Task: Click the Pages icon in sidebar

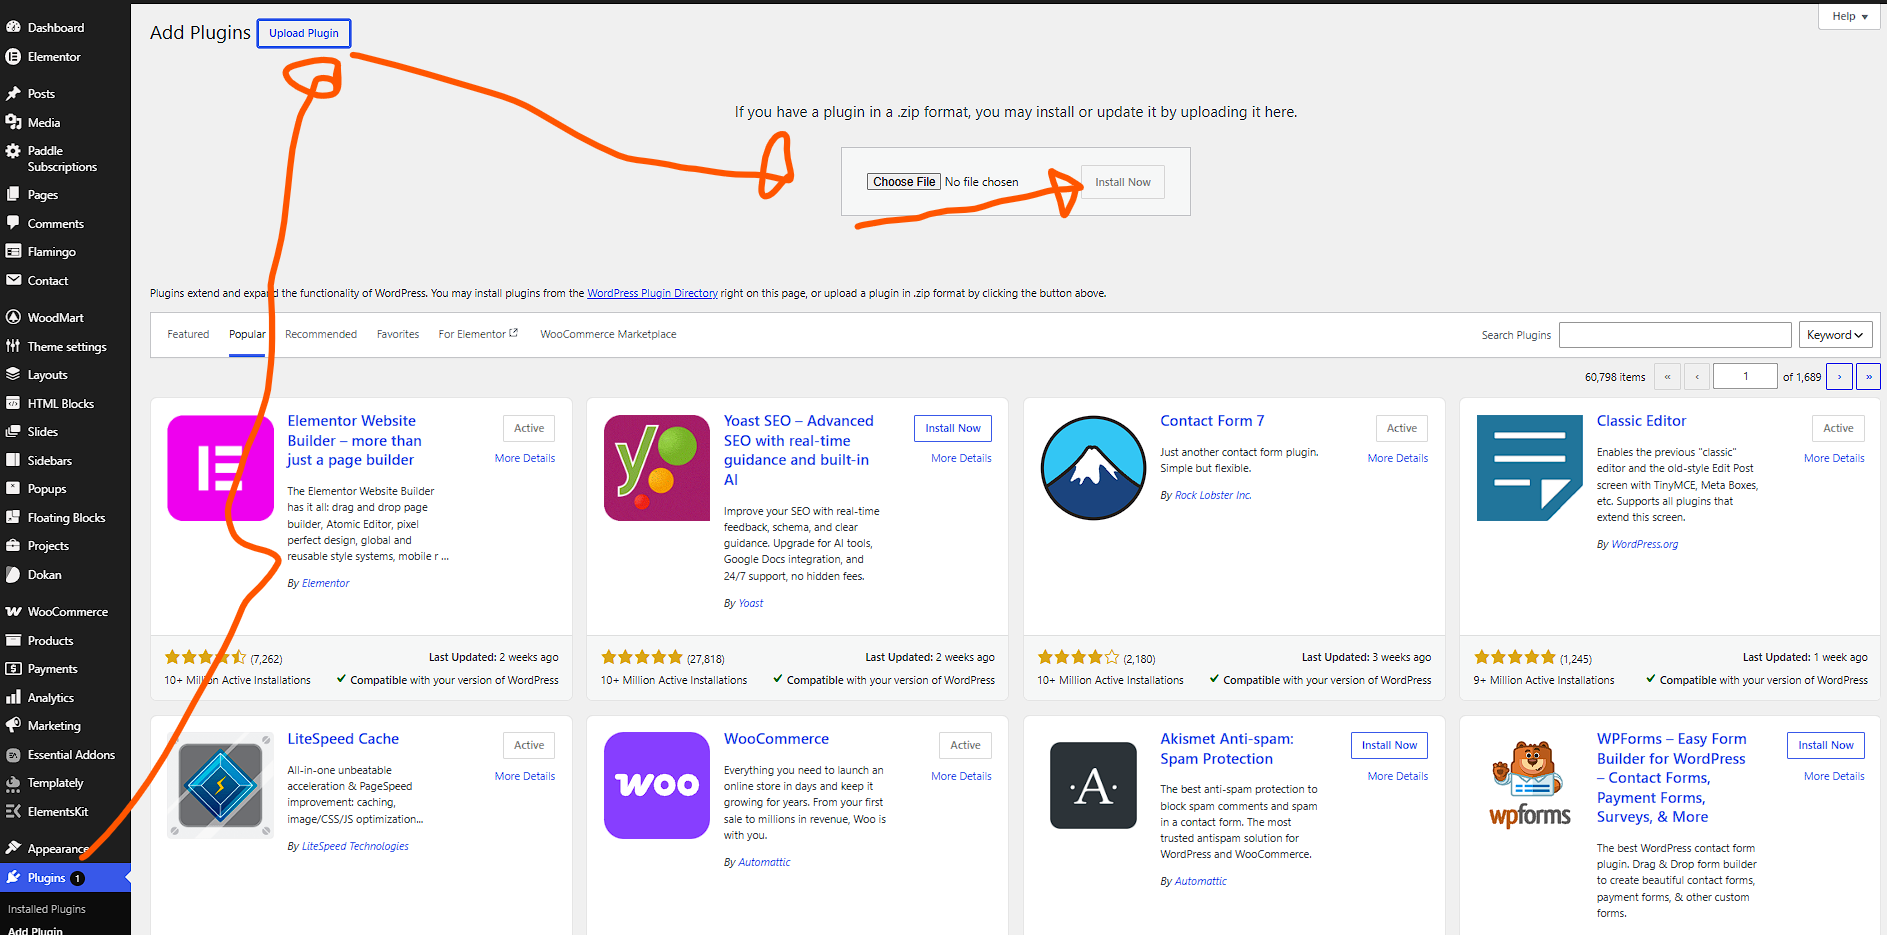Action: click(x=13, y=194)
